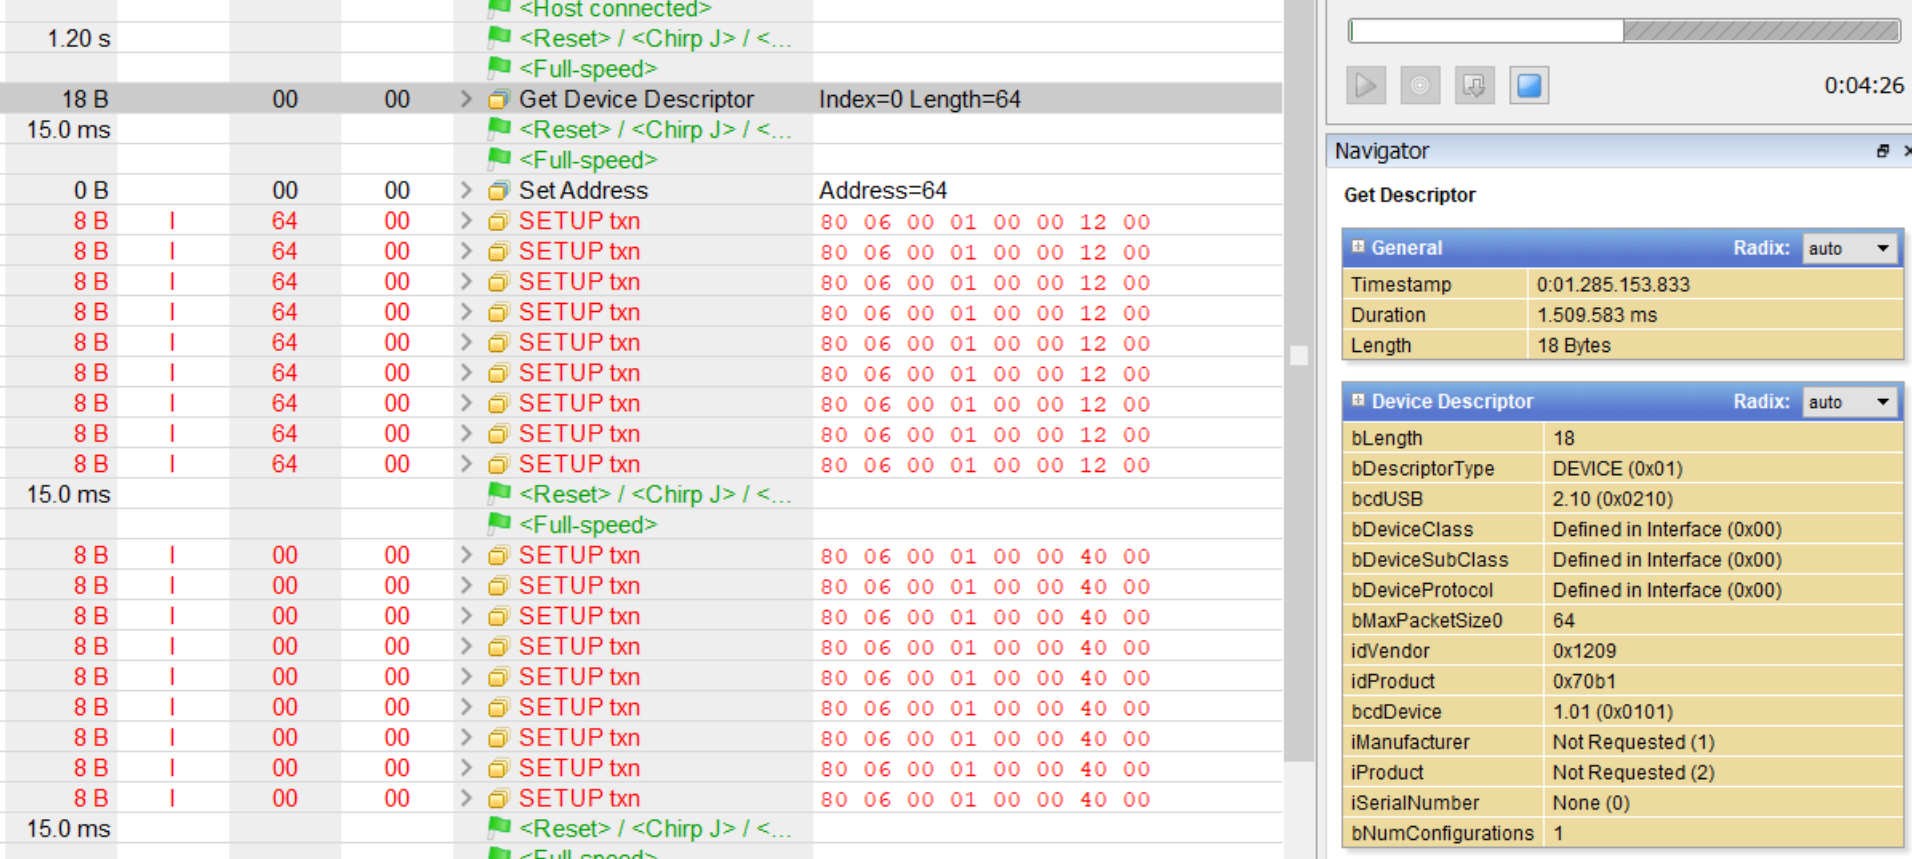Click the capture buffer progress bar
This screenshot has height=859, width=1912.
(1623, 31)
